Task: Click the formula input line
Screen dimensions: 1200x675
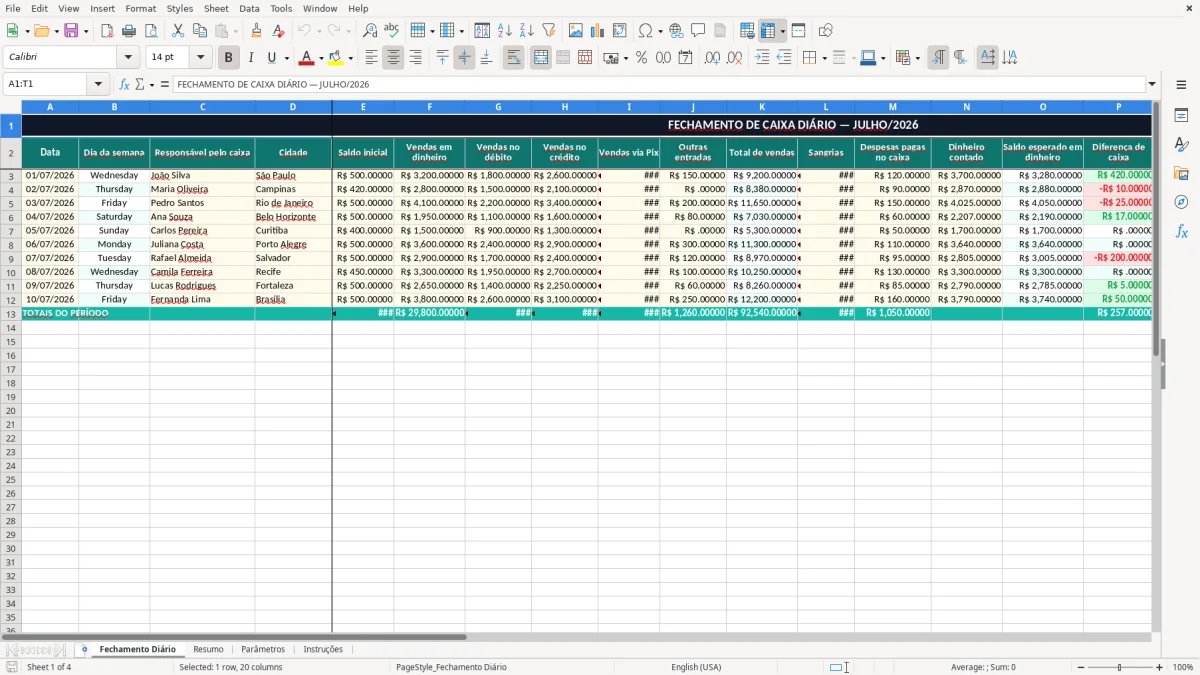Action: 658,85
